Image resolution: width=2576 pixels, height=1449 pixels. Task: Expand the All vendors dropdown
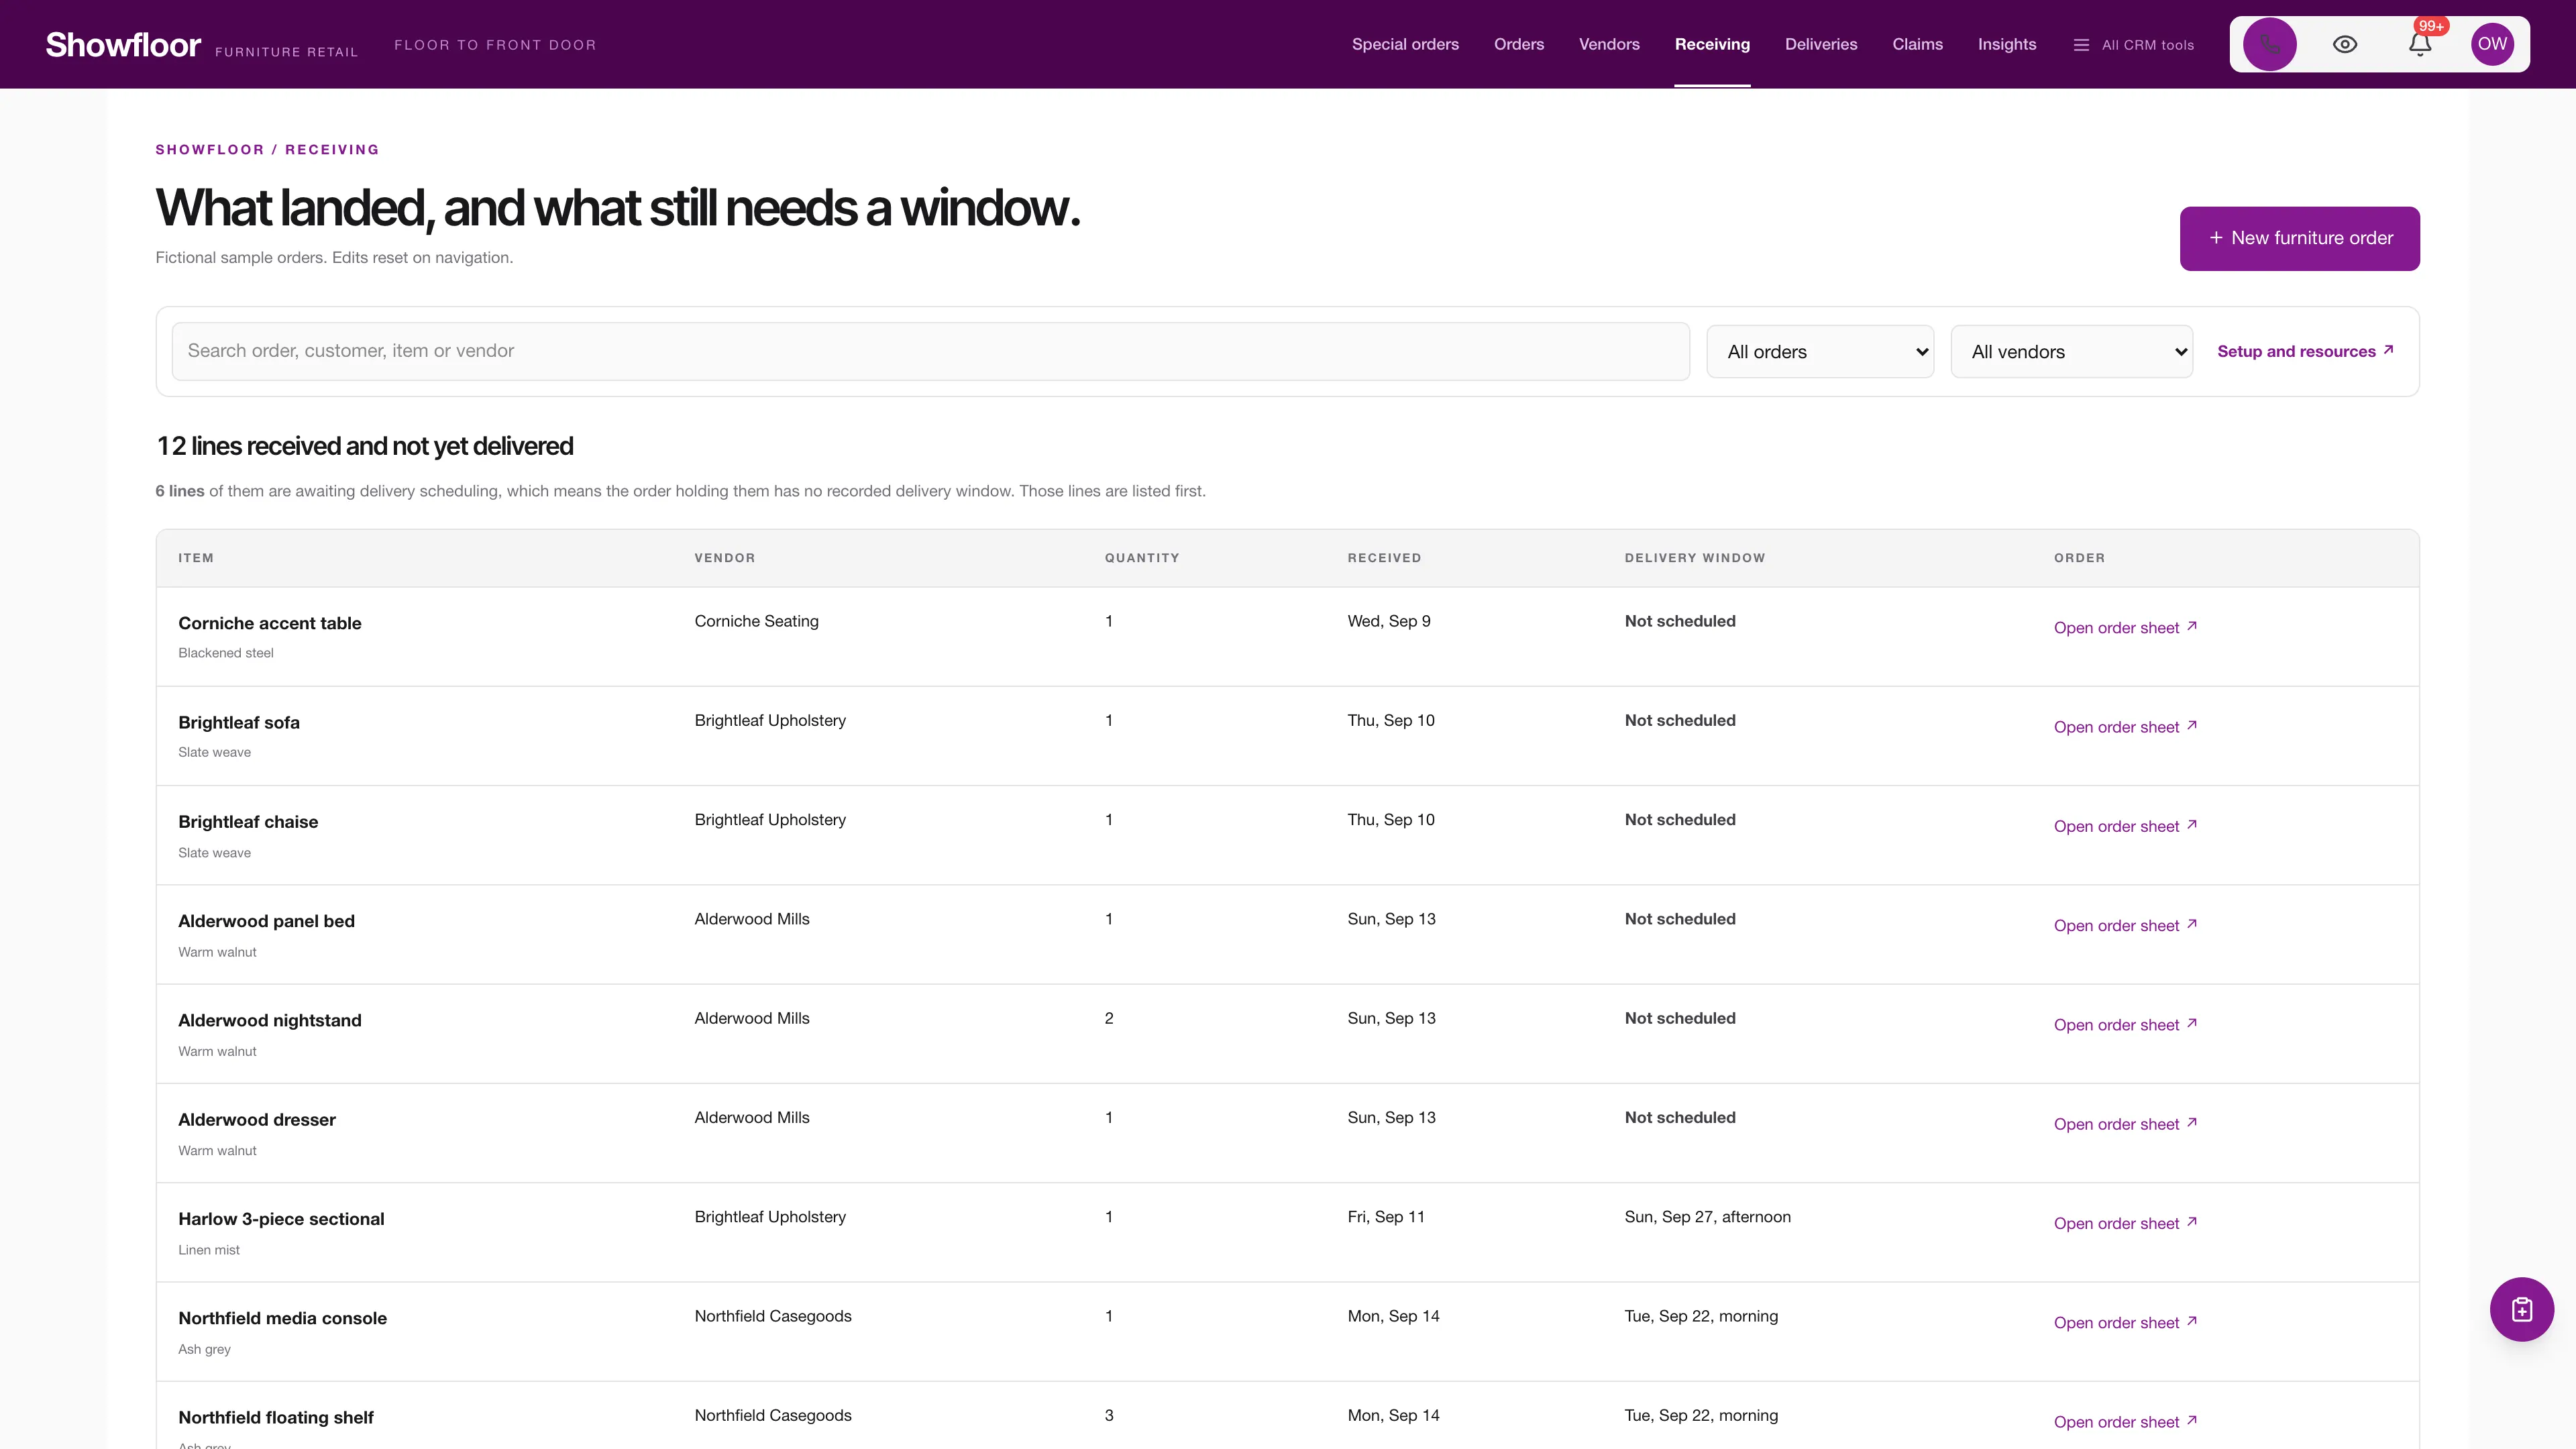(2071, 352)
